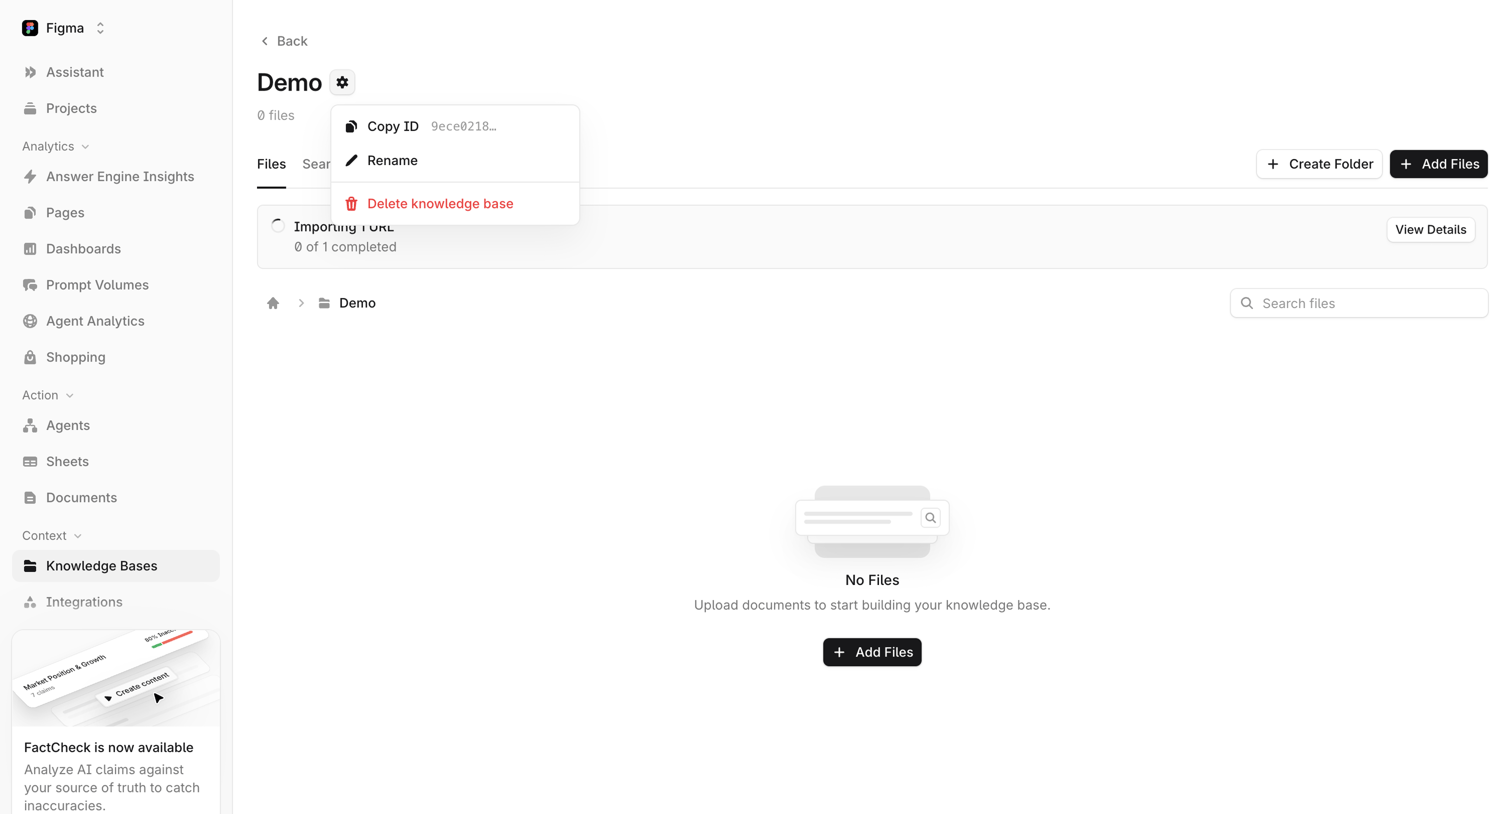The image size is (1512, 814).
Task: Click the Assistant sidebar icon
Action: pos(30,72)
